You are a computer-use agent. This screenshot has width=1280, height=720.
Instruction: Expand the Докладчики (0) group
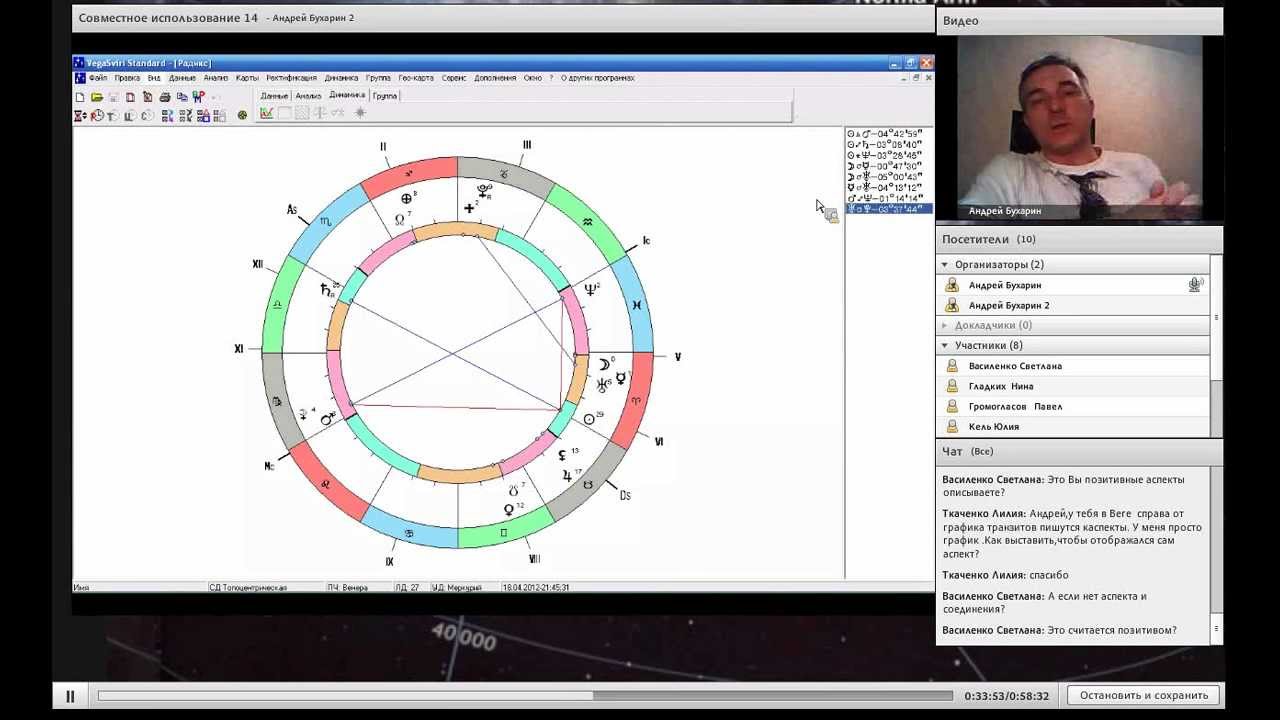coord(945,325)
